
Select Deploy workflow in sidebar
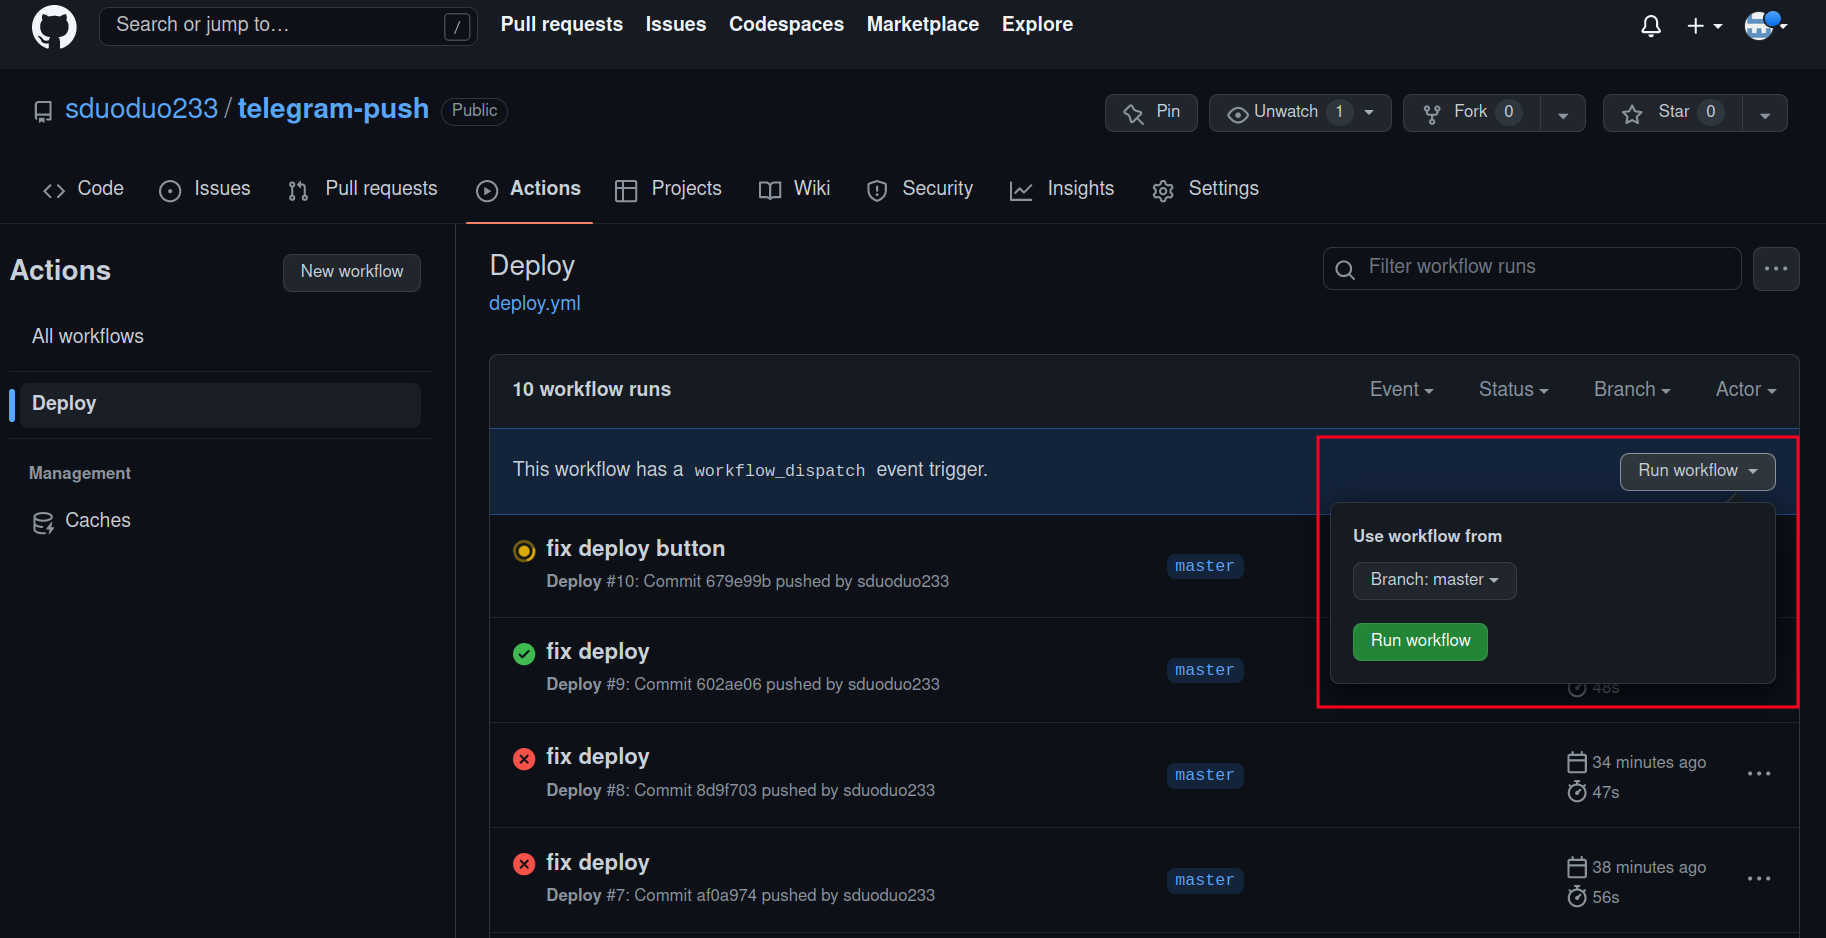pyautogui.click(x=220, y=404)
